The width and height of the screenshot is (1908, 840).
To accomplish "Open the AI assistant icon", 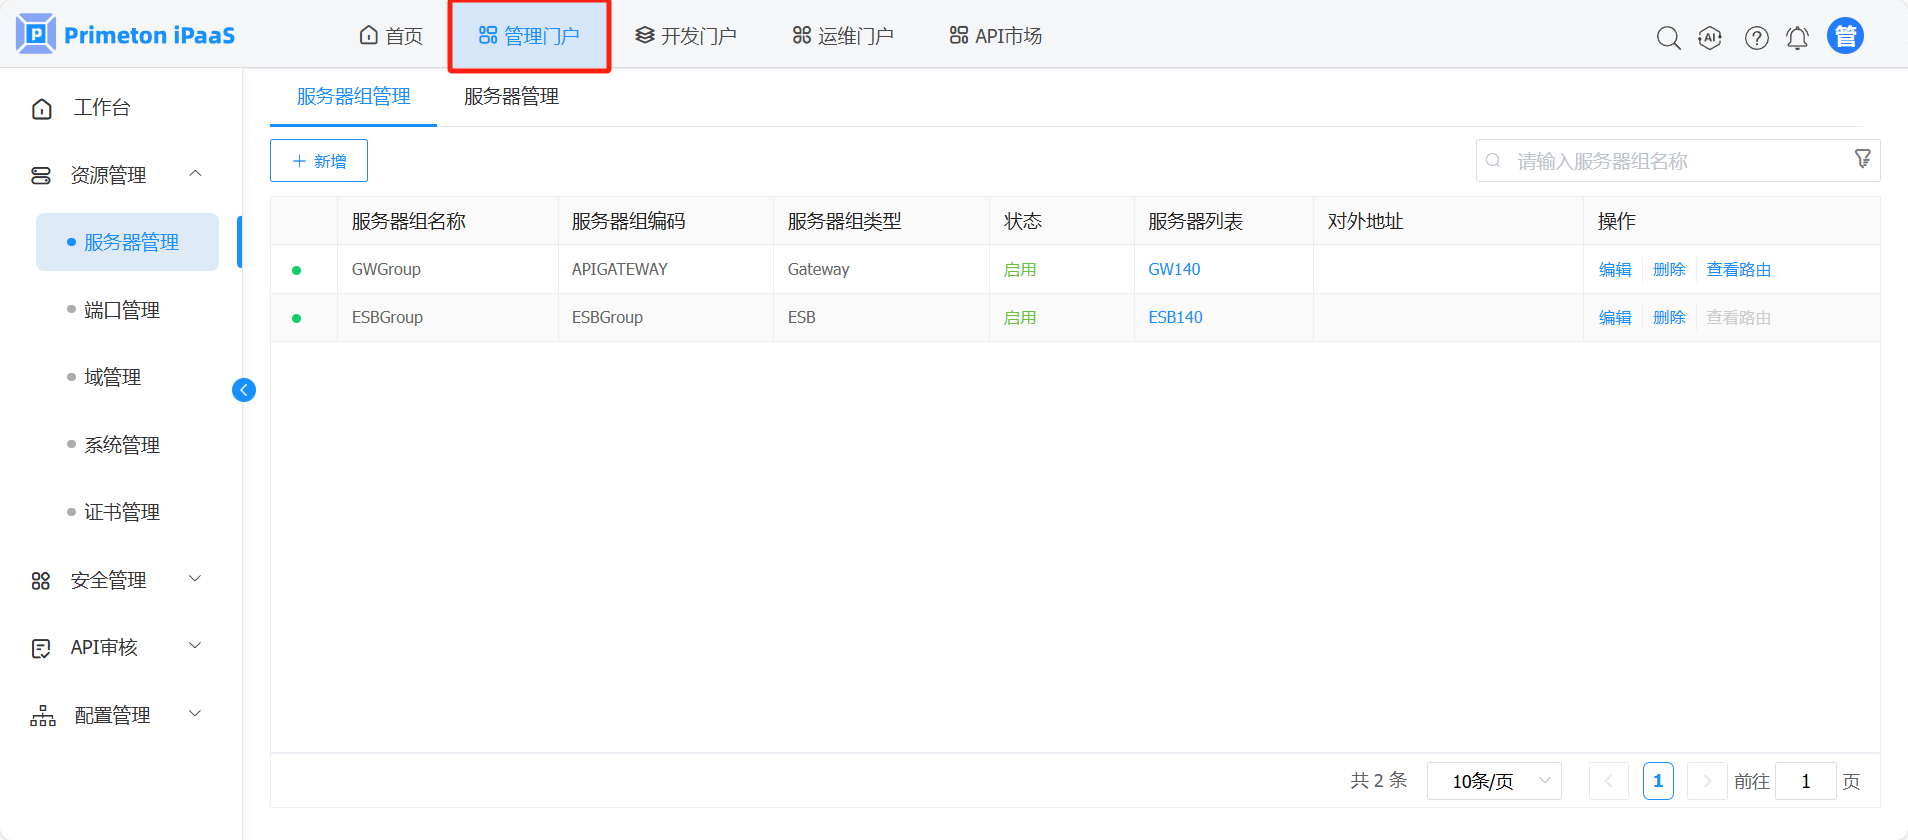I will [1710, 38].
